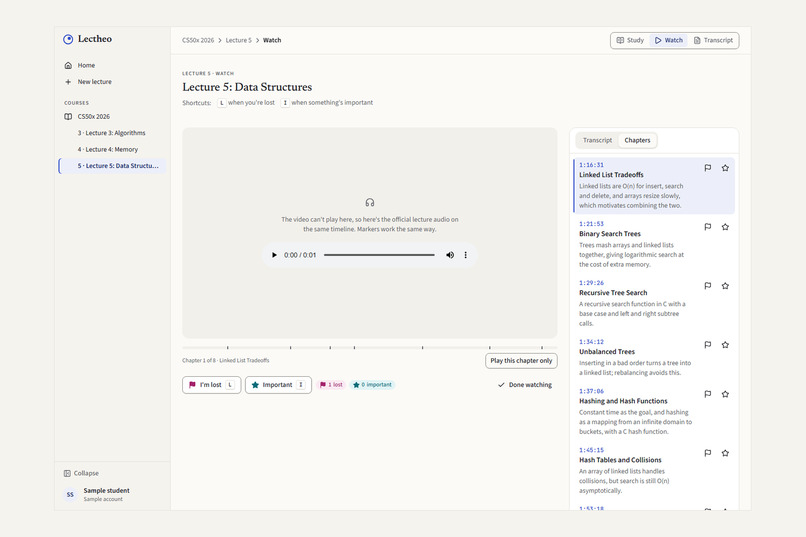
Task: Flag Recursive Tree Search chapter
Action: [x=708, y=286]
